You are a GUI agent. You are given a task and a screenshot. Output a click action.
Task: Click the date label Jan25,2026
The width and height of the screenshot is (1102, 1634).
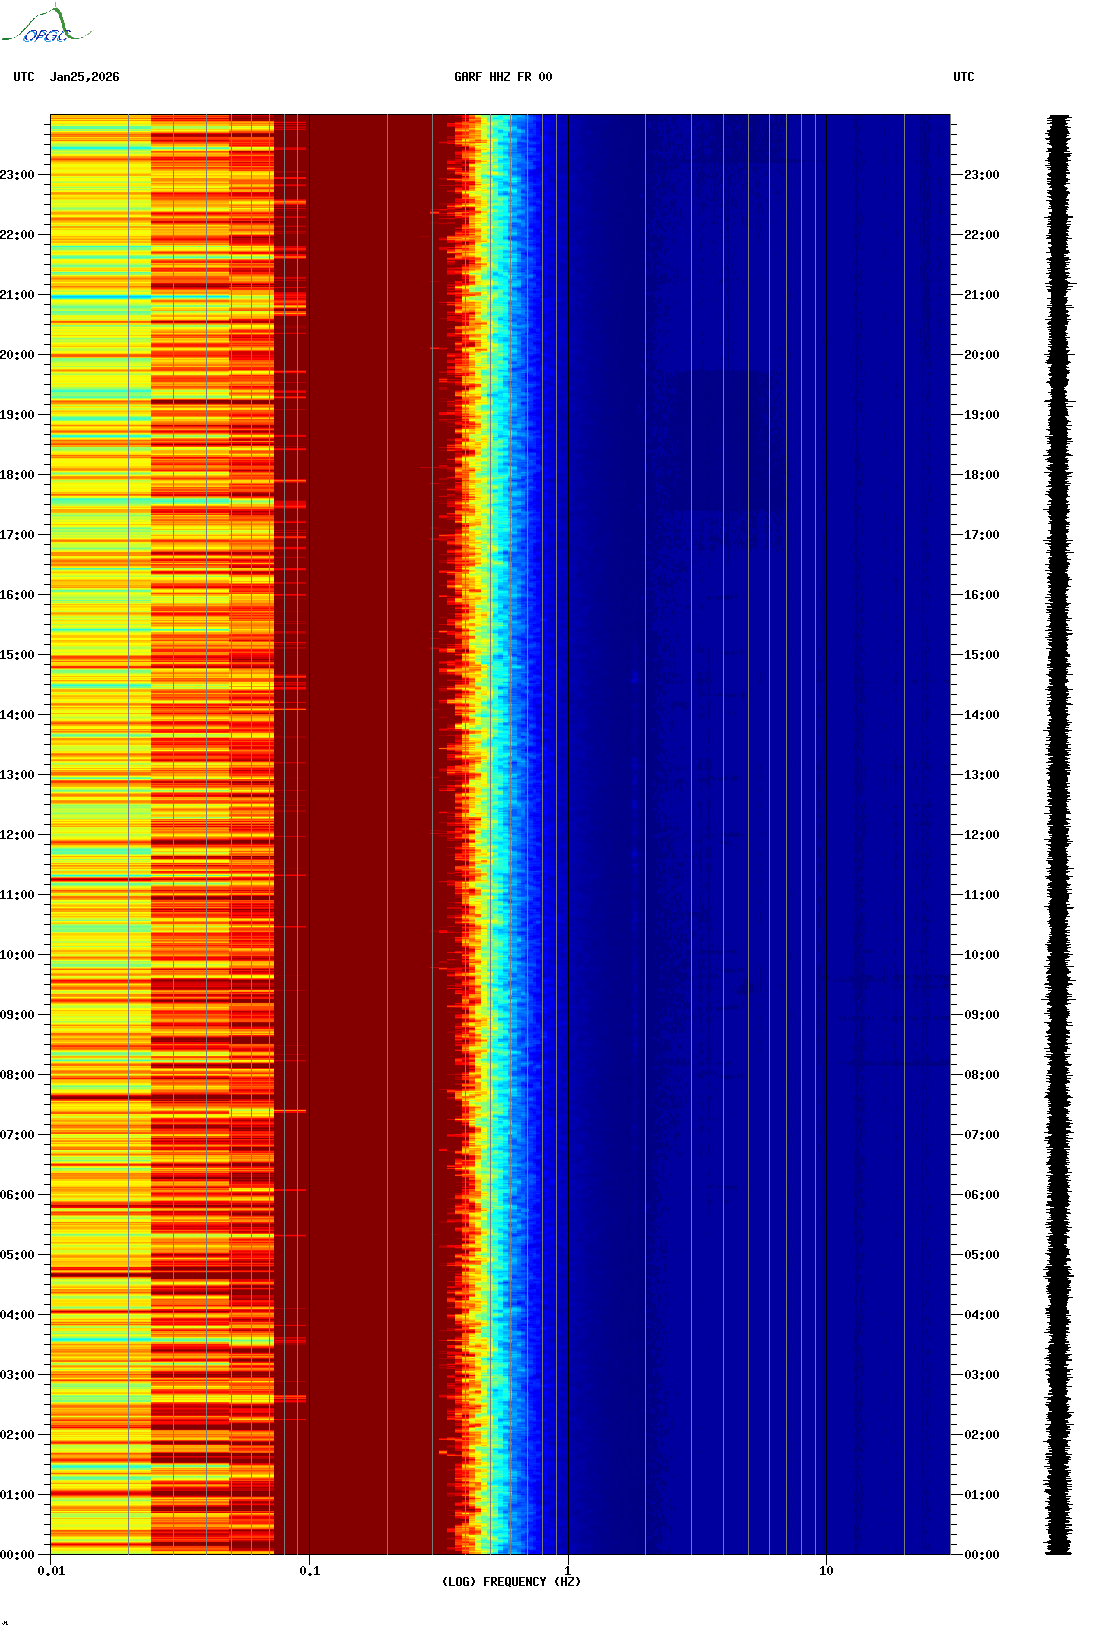coord(85,77)
